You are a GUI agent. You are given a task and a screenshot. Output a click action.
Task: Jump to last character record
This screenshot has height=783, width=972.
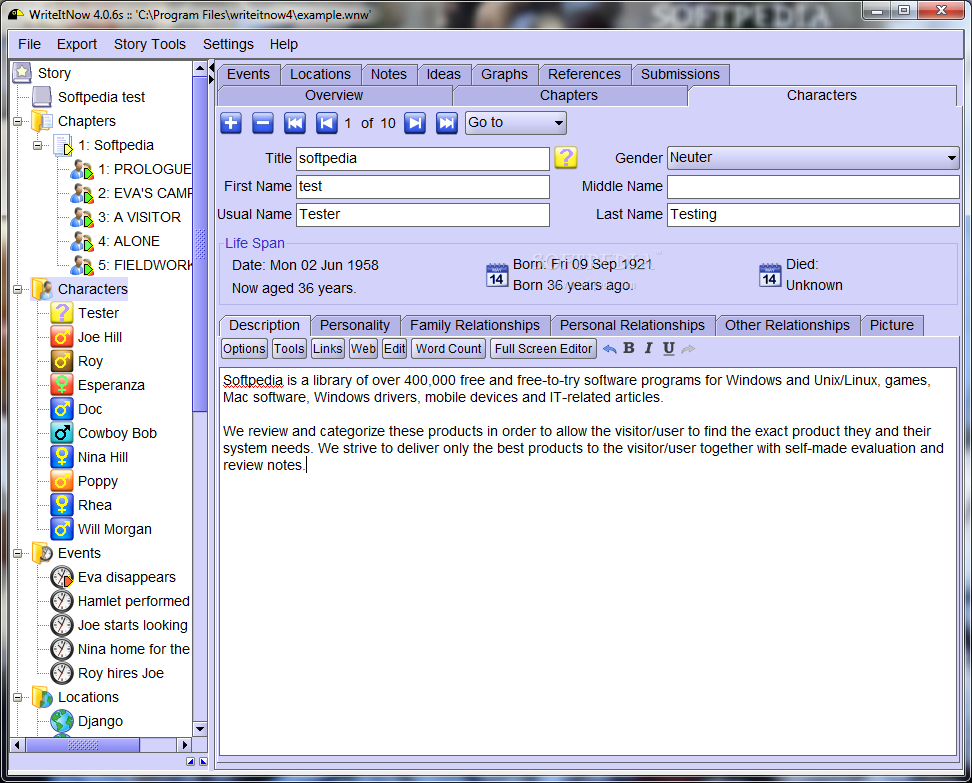point(446,123)
